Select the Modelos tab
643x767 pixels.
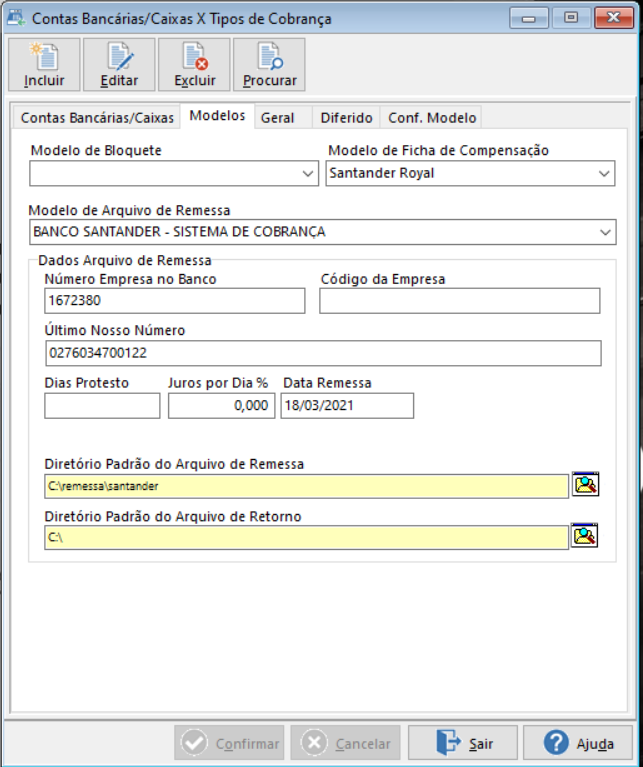(x=217, y=116)
